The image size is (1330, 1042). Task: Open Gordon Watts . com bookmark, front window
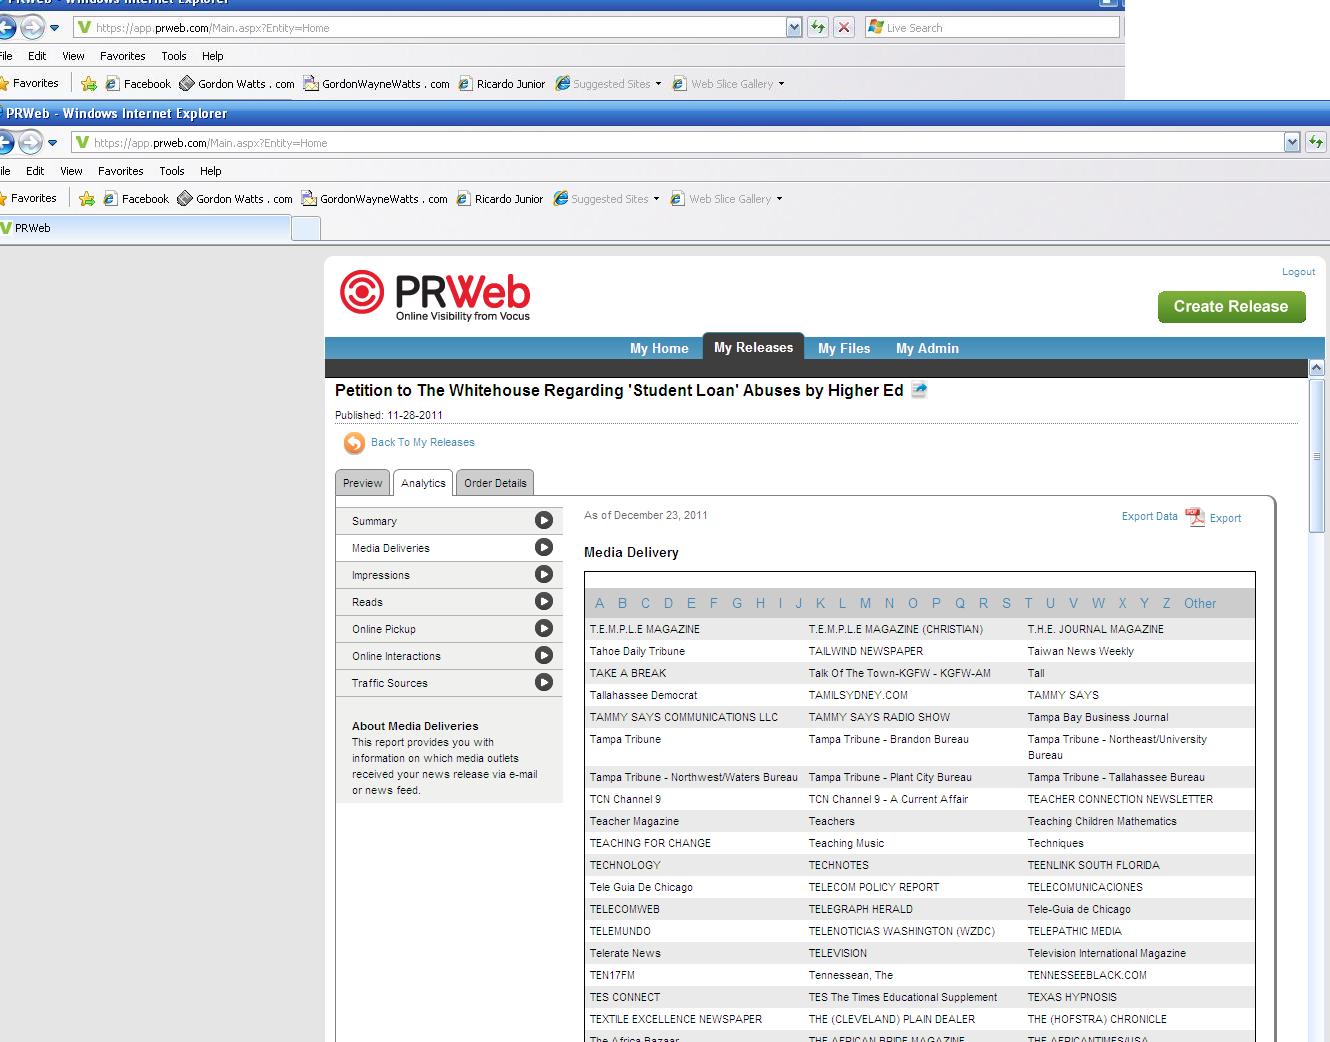coord(235,199)
